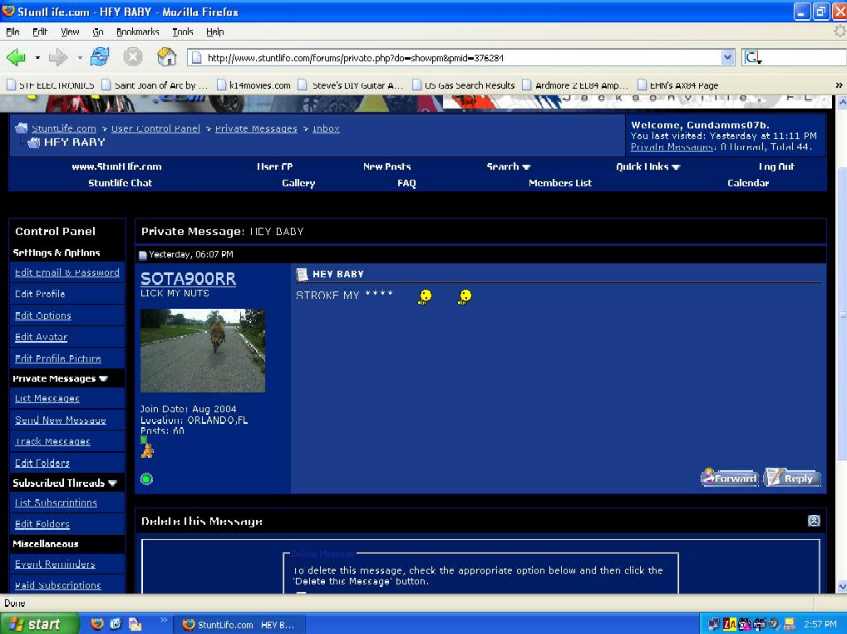This screenshot has width=847, height=634.
Task: Click the Stop loading icon
Action: 132,58
